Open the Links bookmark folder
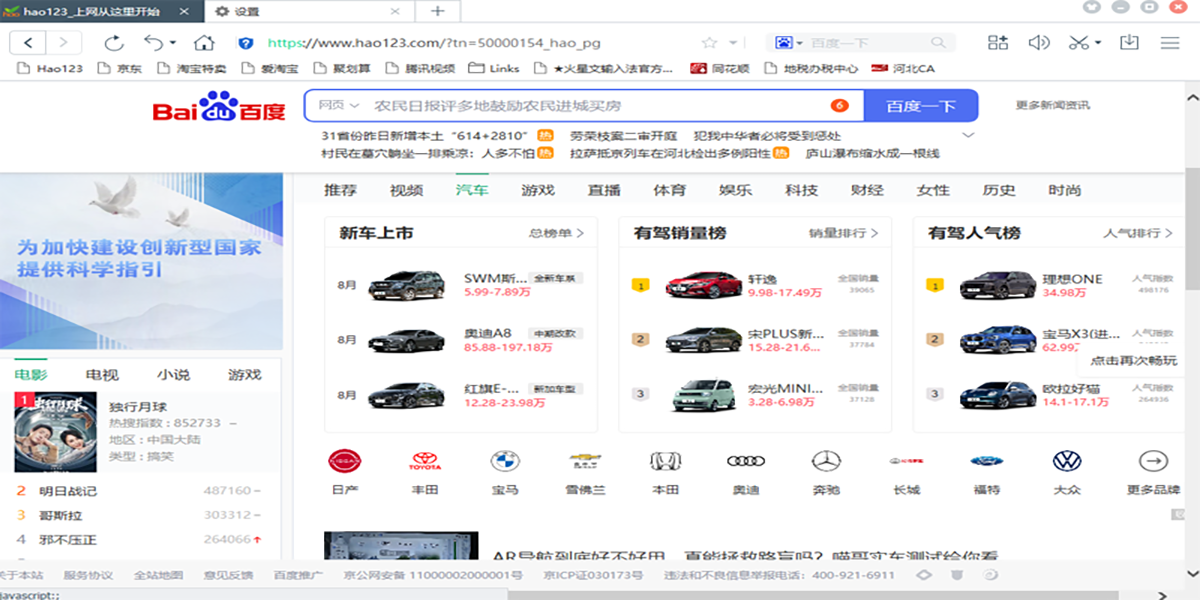 (494, 69)
